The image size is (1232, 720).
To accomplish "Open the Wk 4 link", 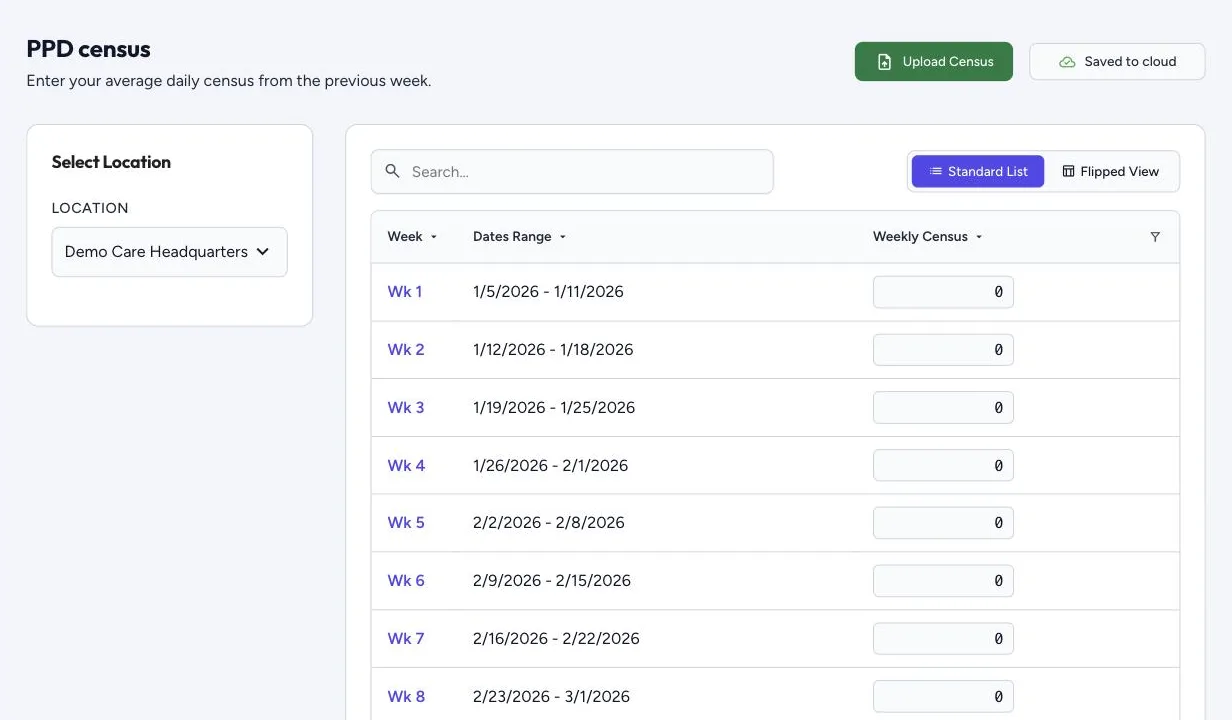I will 407,466.
